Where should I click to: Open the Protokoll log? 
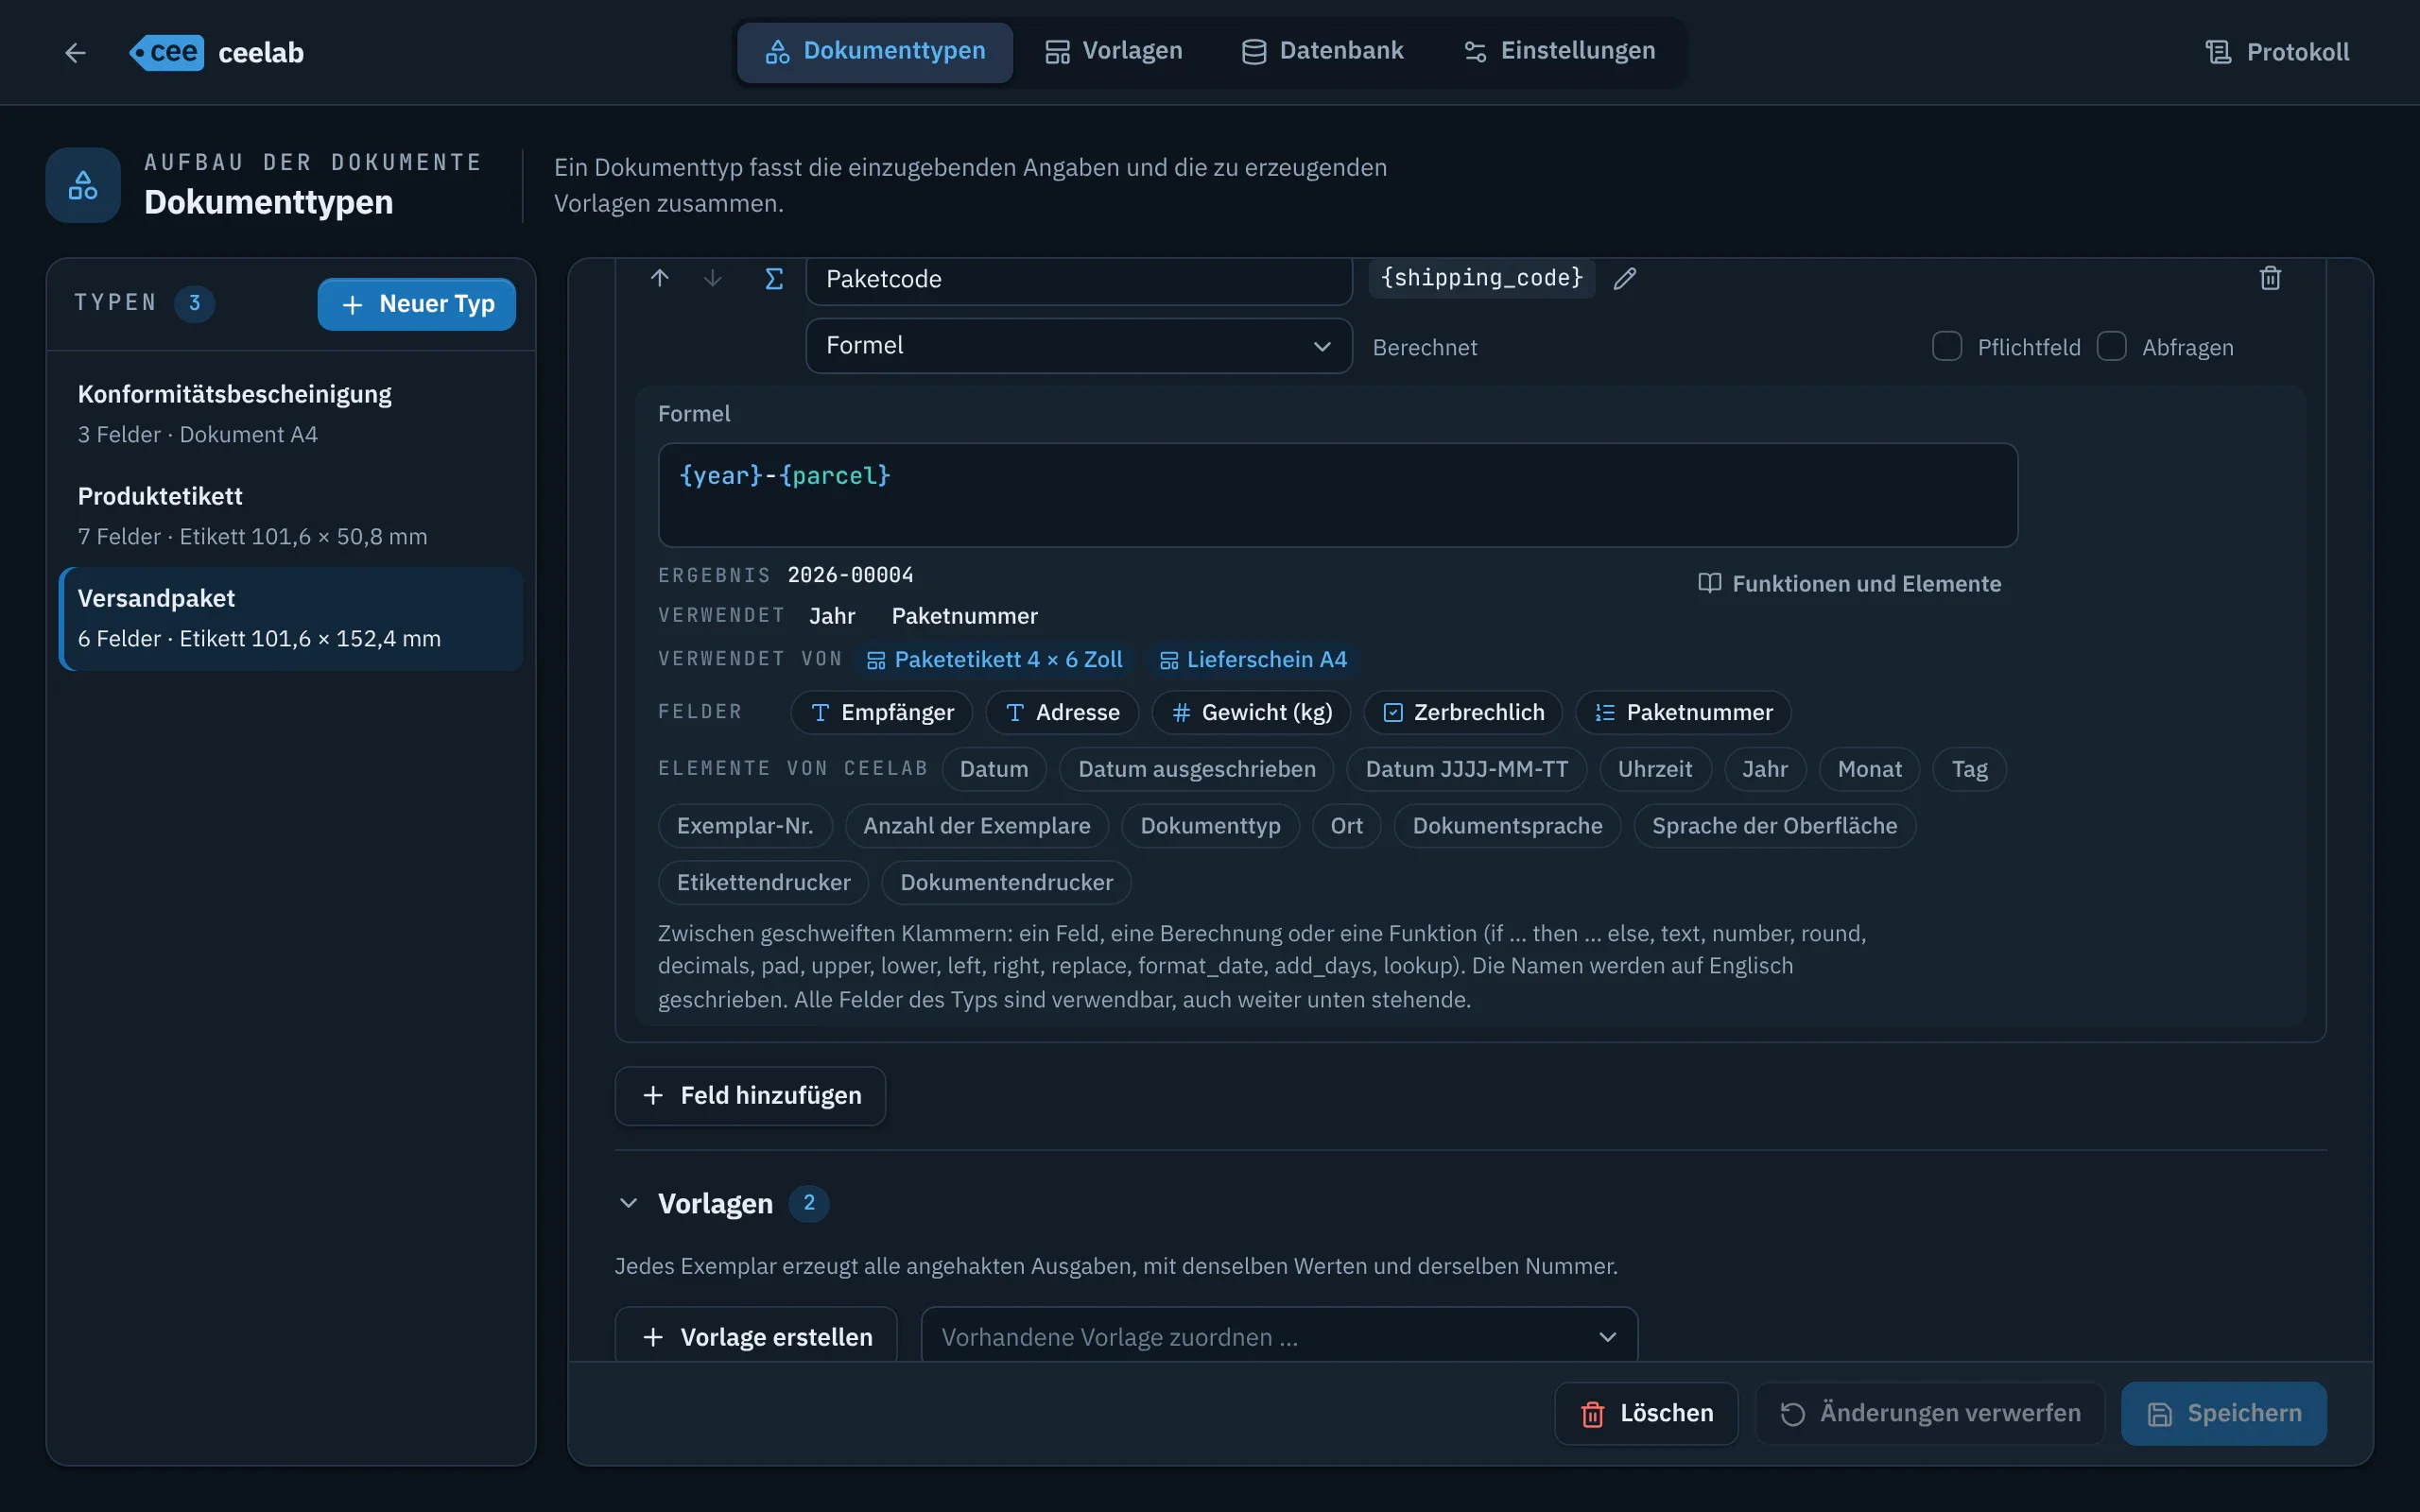(2276, 52)
